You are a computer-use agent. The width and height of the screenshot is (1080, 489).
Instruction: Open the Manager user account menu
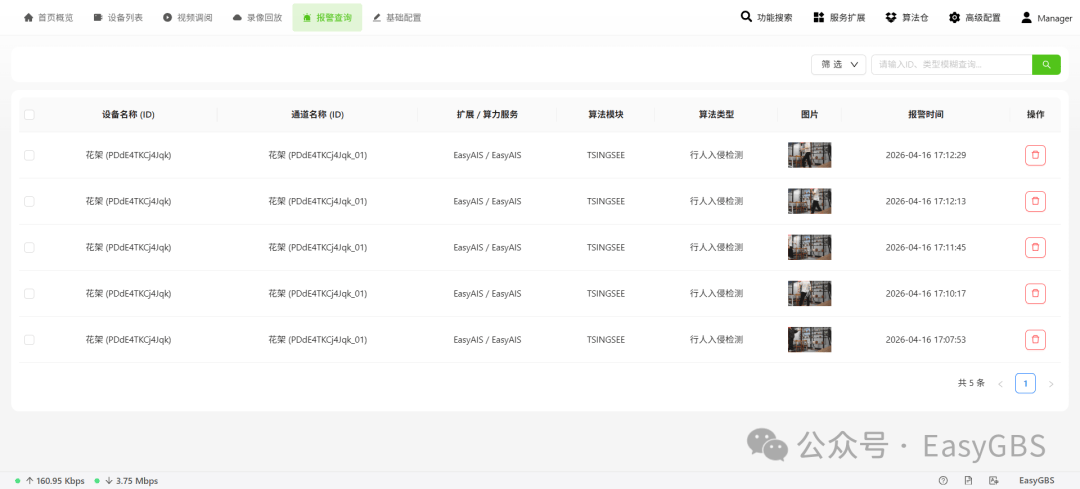pyautogui.click(x=1046, y=18)
